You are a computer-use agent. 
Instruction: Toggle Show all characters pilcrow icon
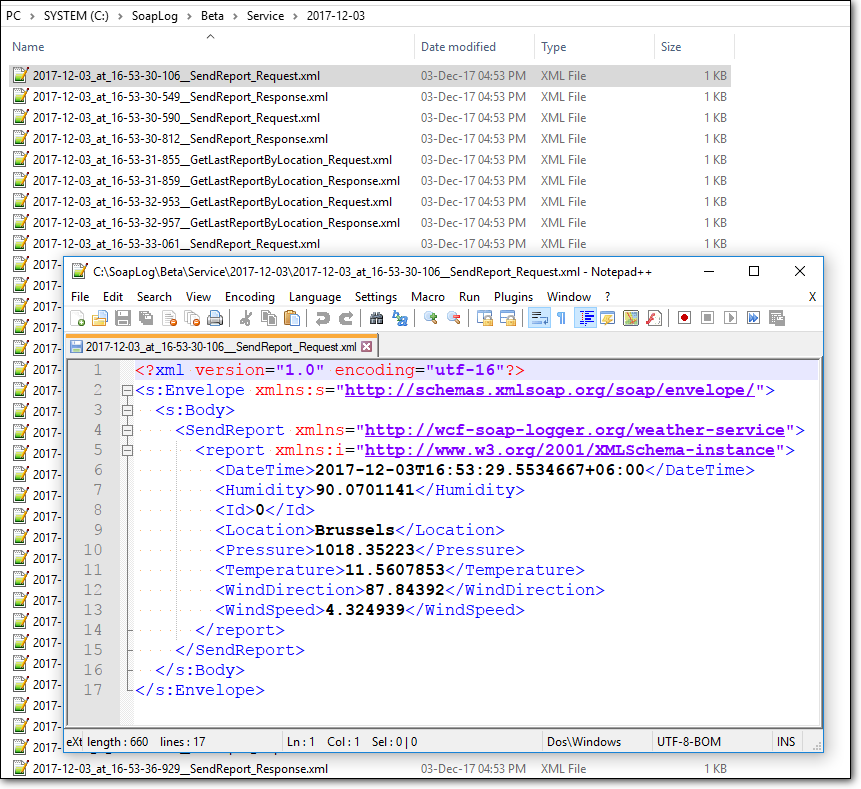tap(561, 319)
